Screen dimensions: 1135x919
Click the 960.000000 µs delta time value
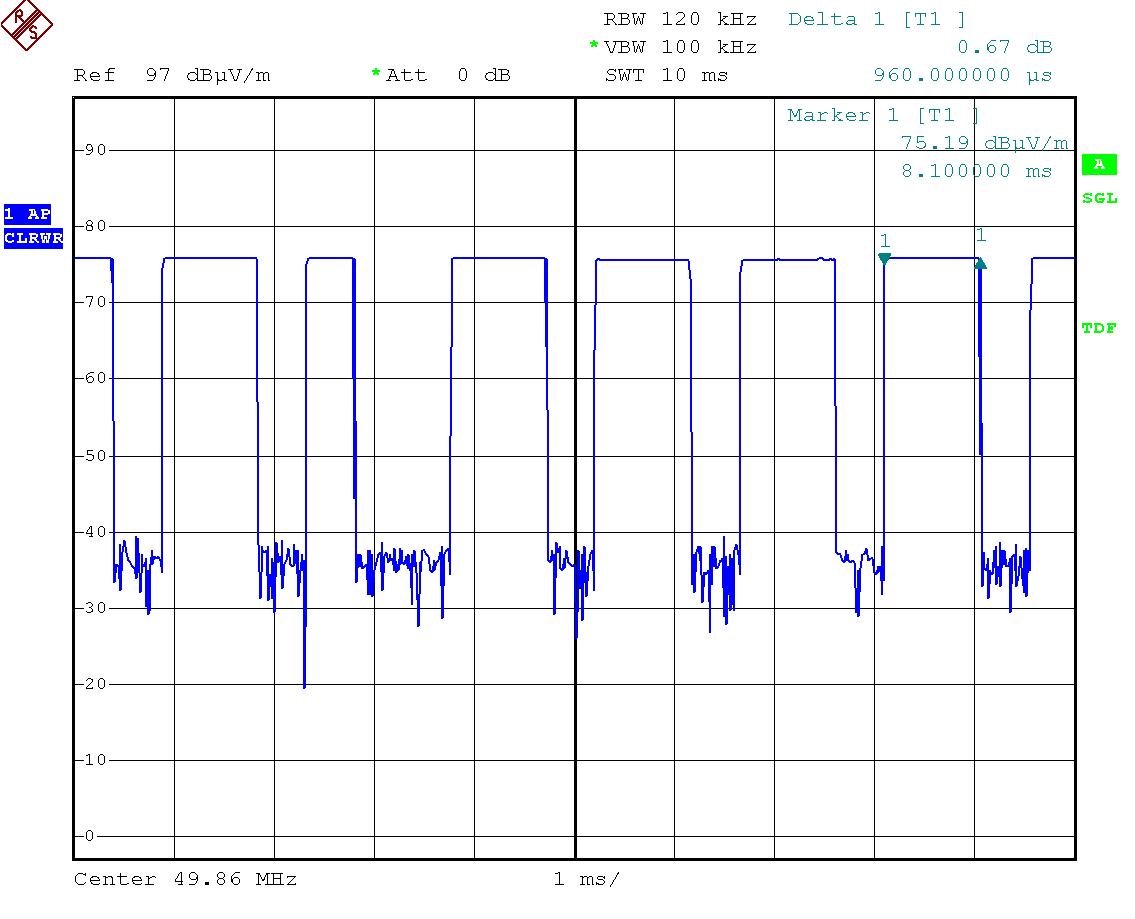[963, 75]
